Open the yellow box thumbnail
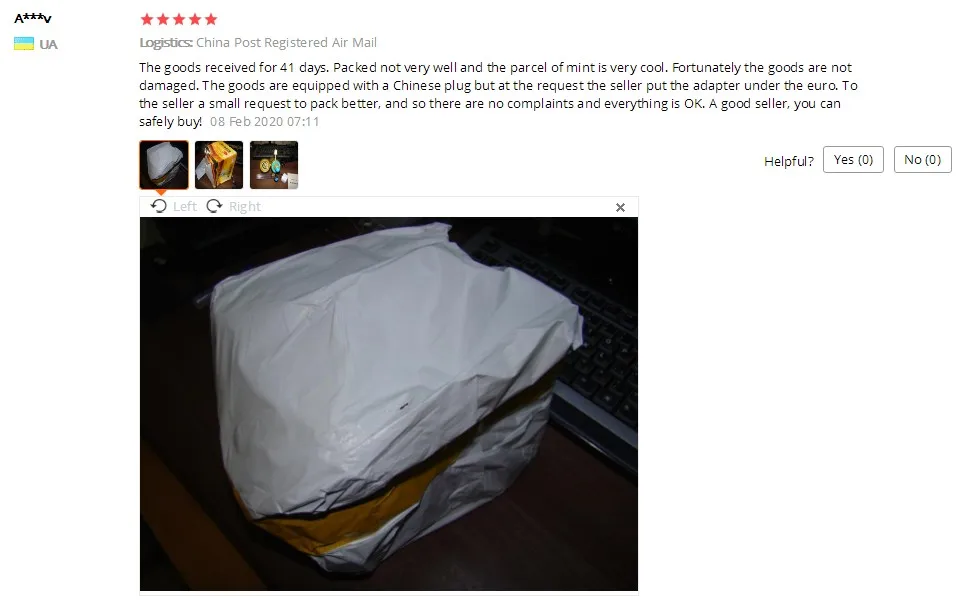This screenshot has width=967, height=603. [219, 165]
